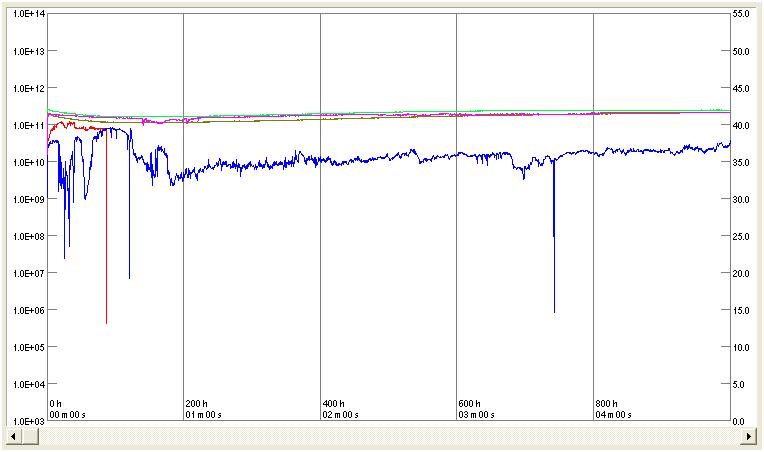Screen dimensions: 764x452
Task: Click the 1.0E+09 left axis label
Action: coord(29,199)
